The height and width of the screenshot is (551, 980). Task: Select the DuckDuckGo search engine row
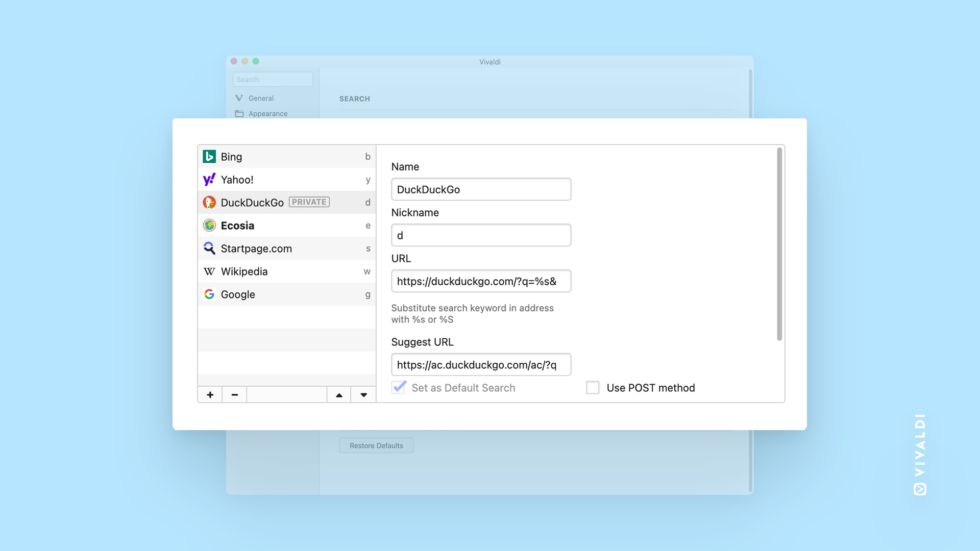[287, 202]
